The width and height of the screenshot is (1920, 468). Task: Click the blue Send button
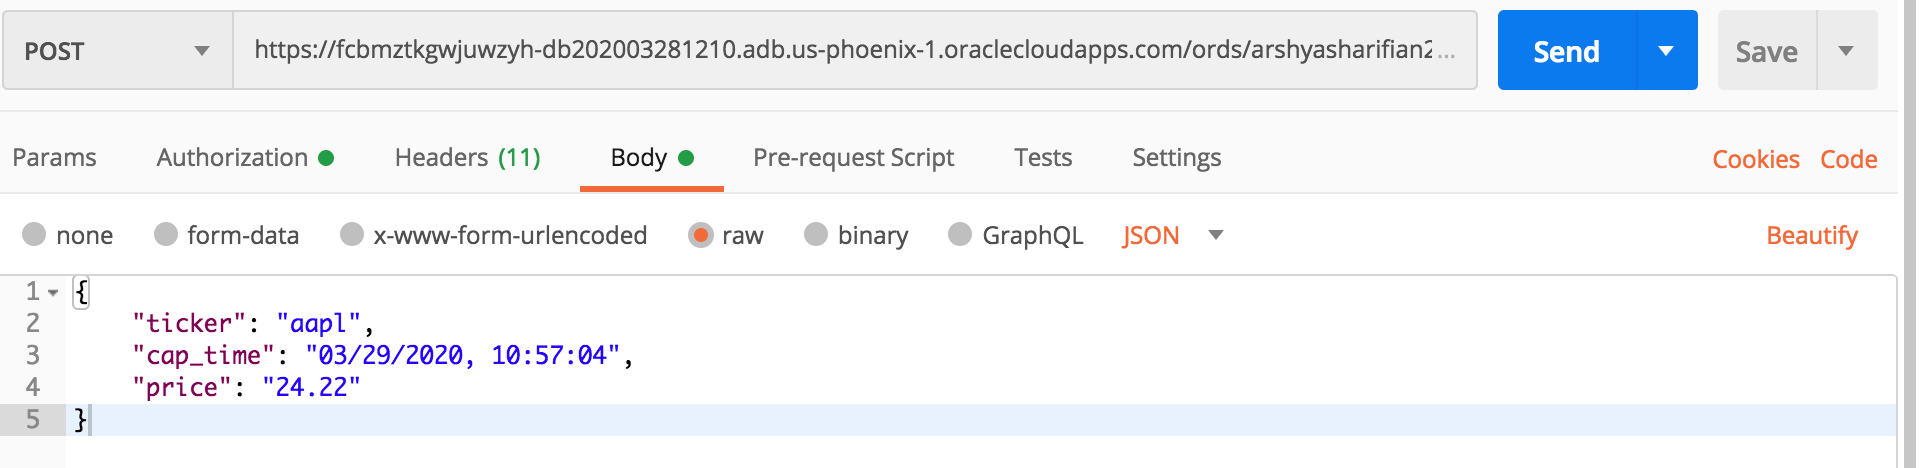(x=1567, y=51)
